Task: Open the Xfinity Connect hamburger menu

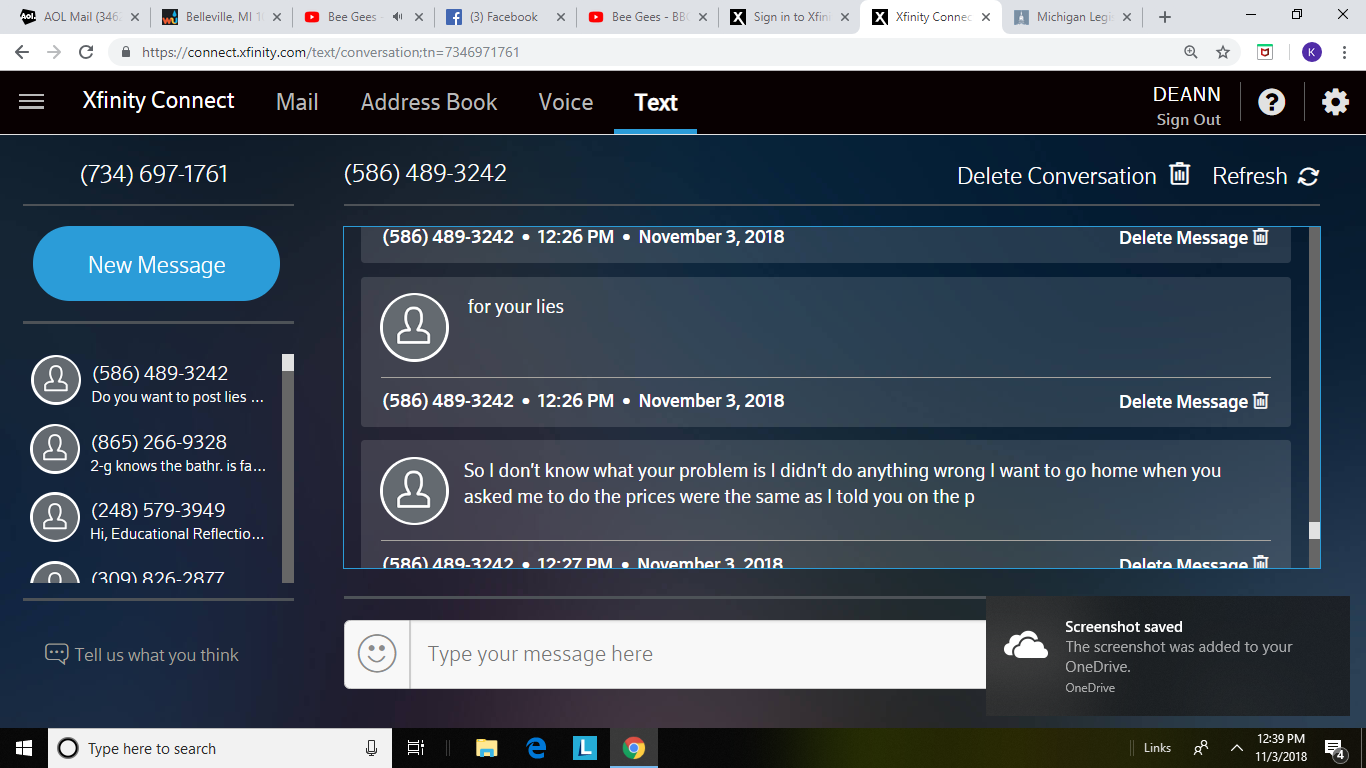Action: (32, 101)
